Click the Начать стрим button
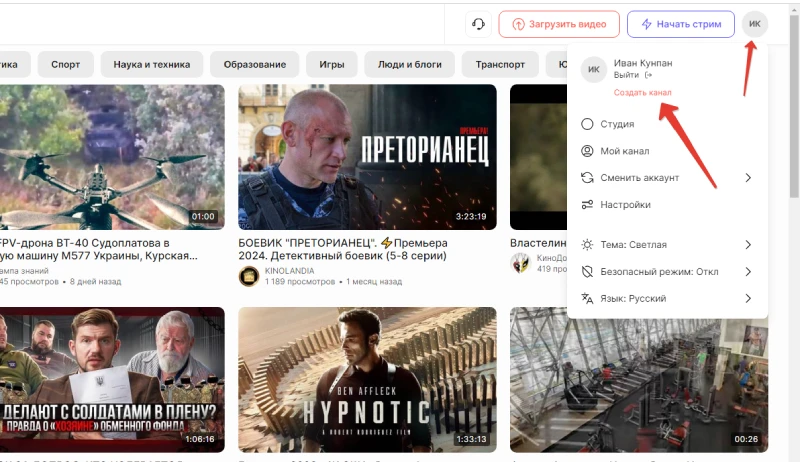Screen dimensions: 800x462 point(681,24)
